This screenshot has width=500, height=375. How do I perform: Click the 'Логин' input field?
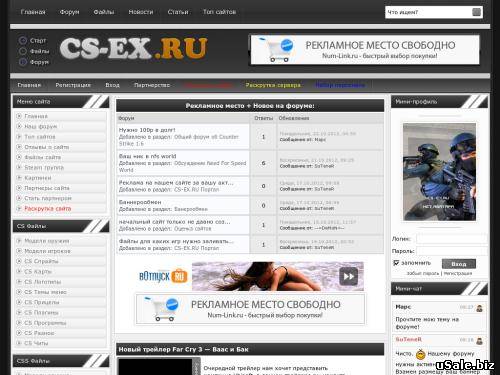452,239
